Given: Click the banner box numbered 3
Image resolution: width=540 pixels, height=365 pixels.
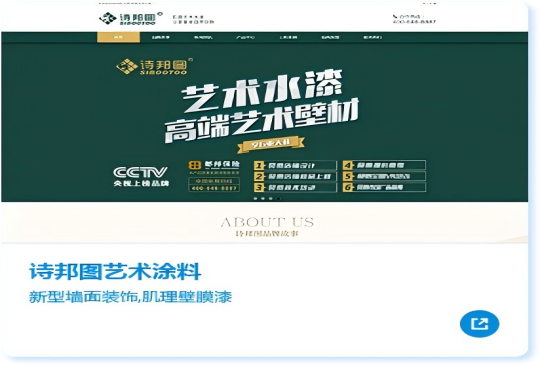Looking at the screenshot, I should 295,188.
